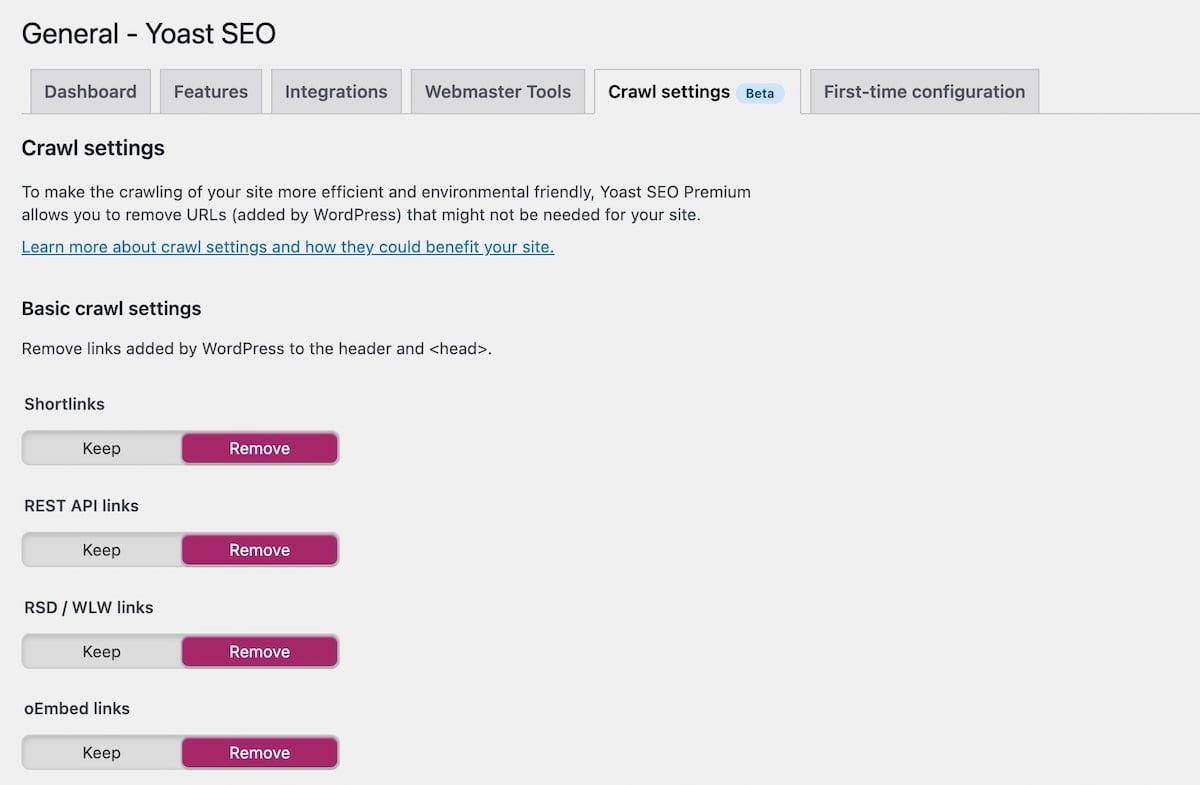Screen dimensions: 1200x785
Task: Select the Crawl settings tab
Action: 697,91
